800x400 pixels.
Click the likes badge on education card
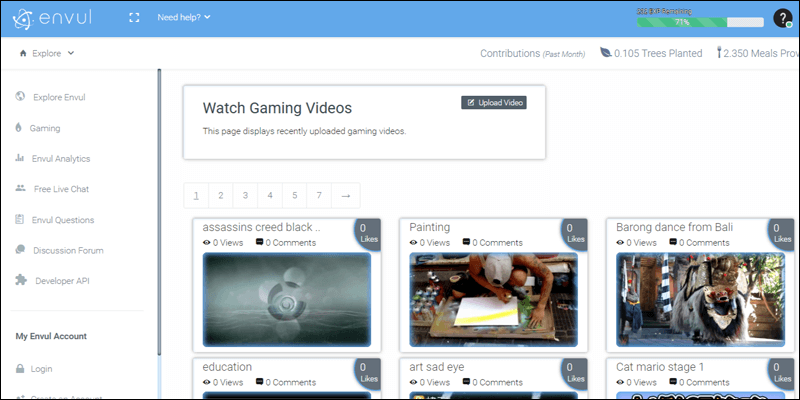[x=368, y=374]
